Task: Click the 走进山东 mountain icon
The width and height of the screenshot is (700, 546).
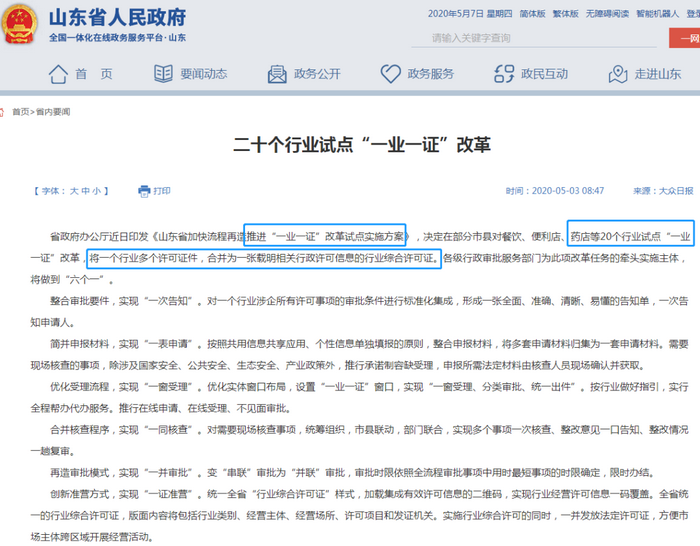Action: point(616,74)
